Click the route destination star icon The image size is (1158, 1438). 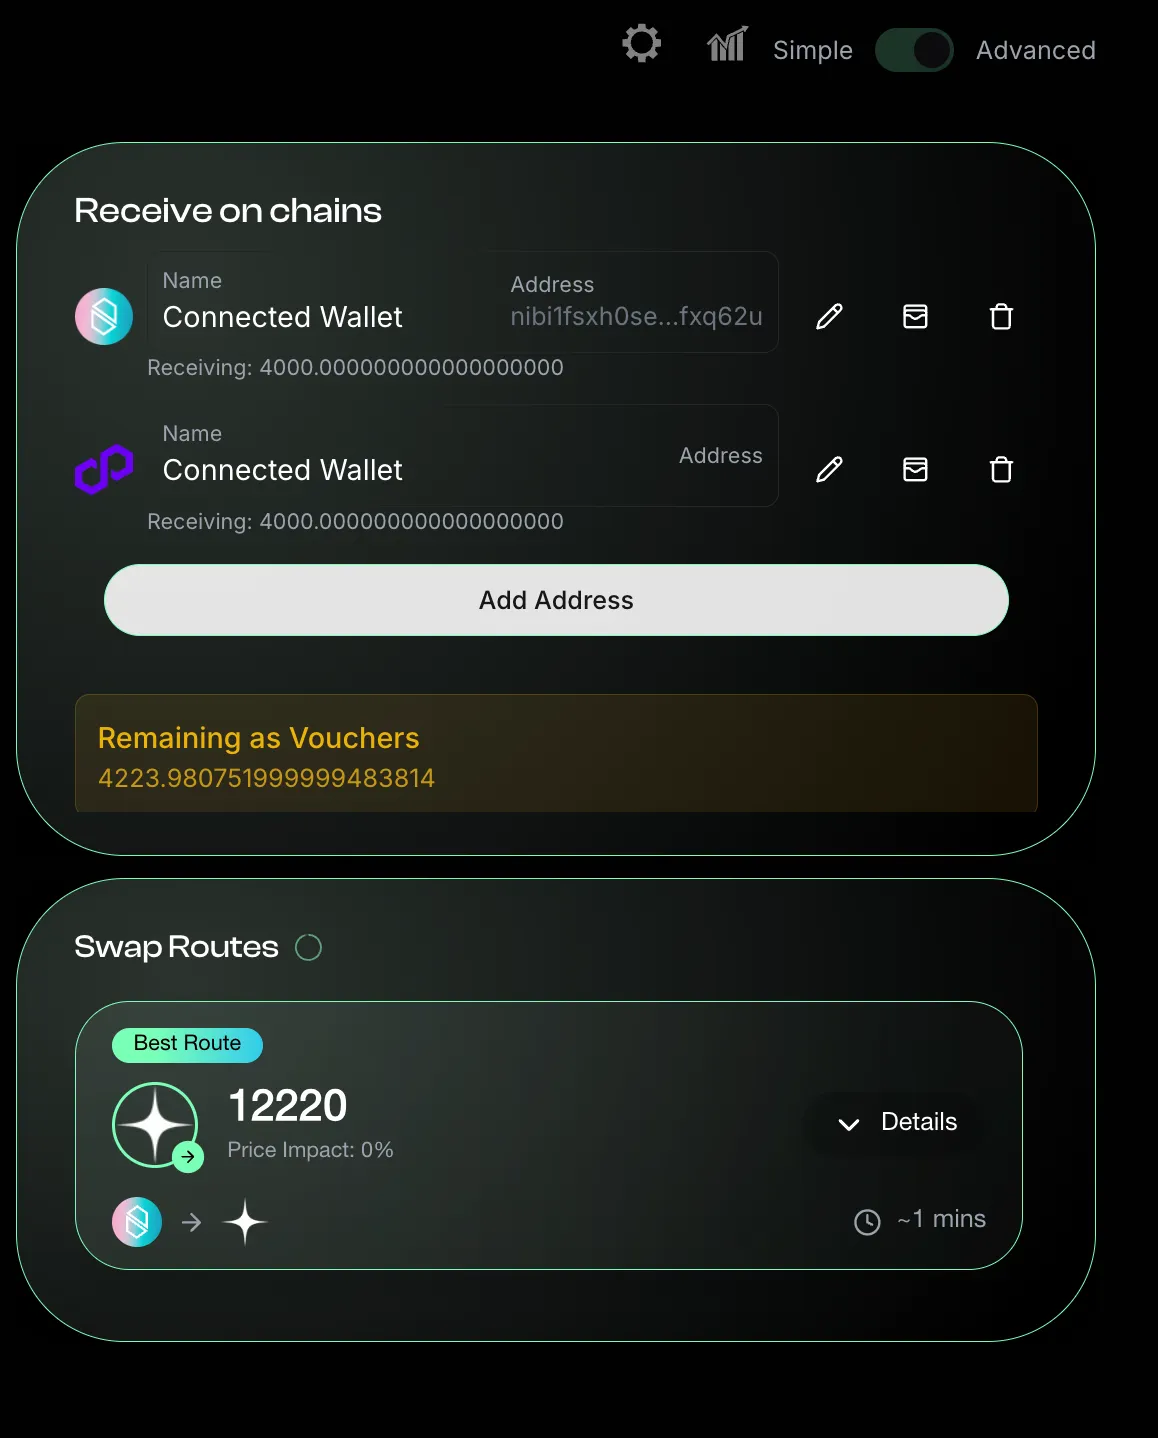pos(245,1222)
